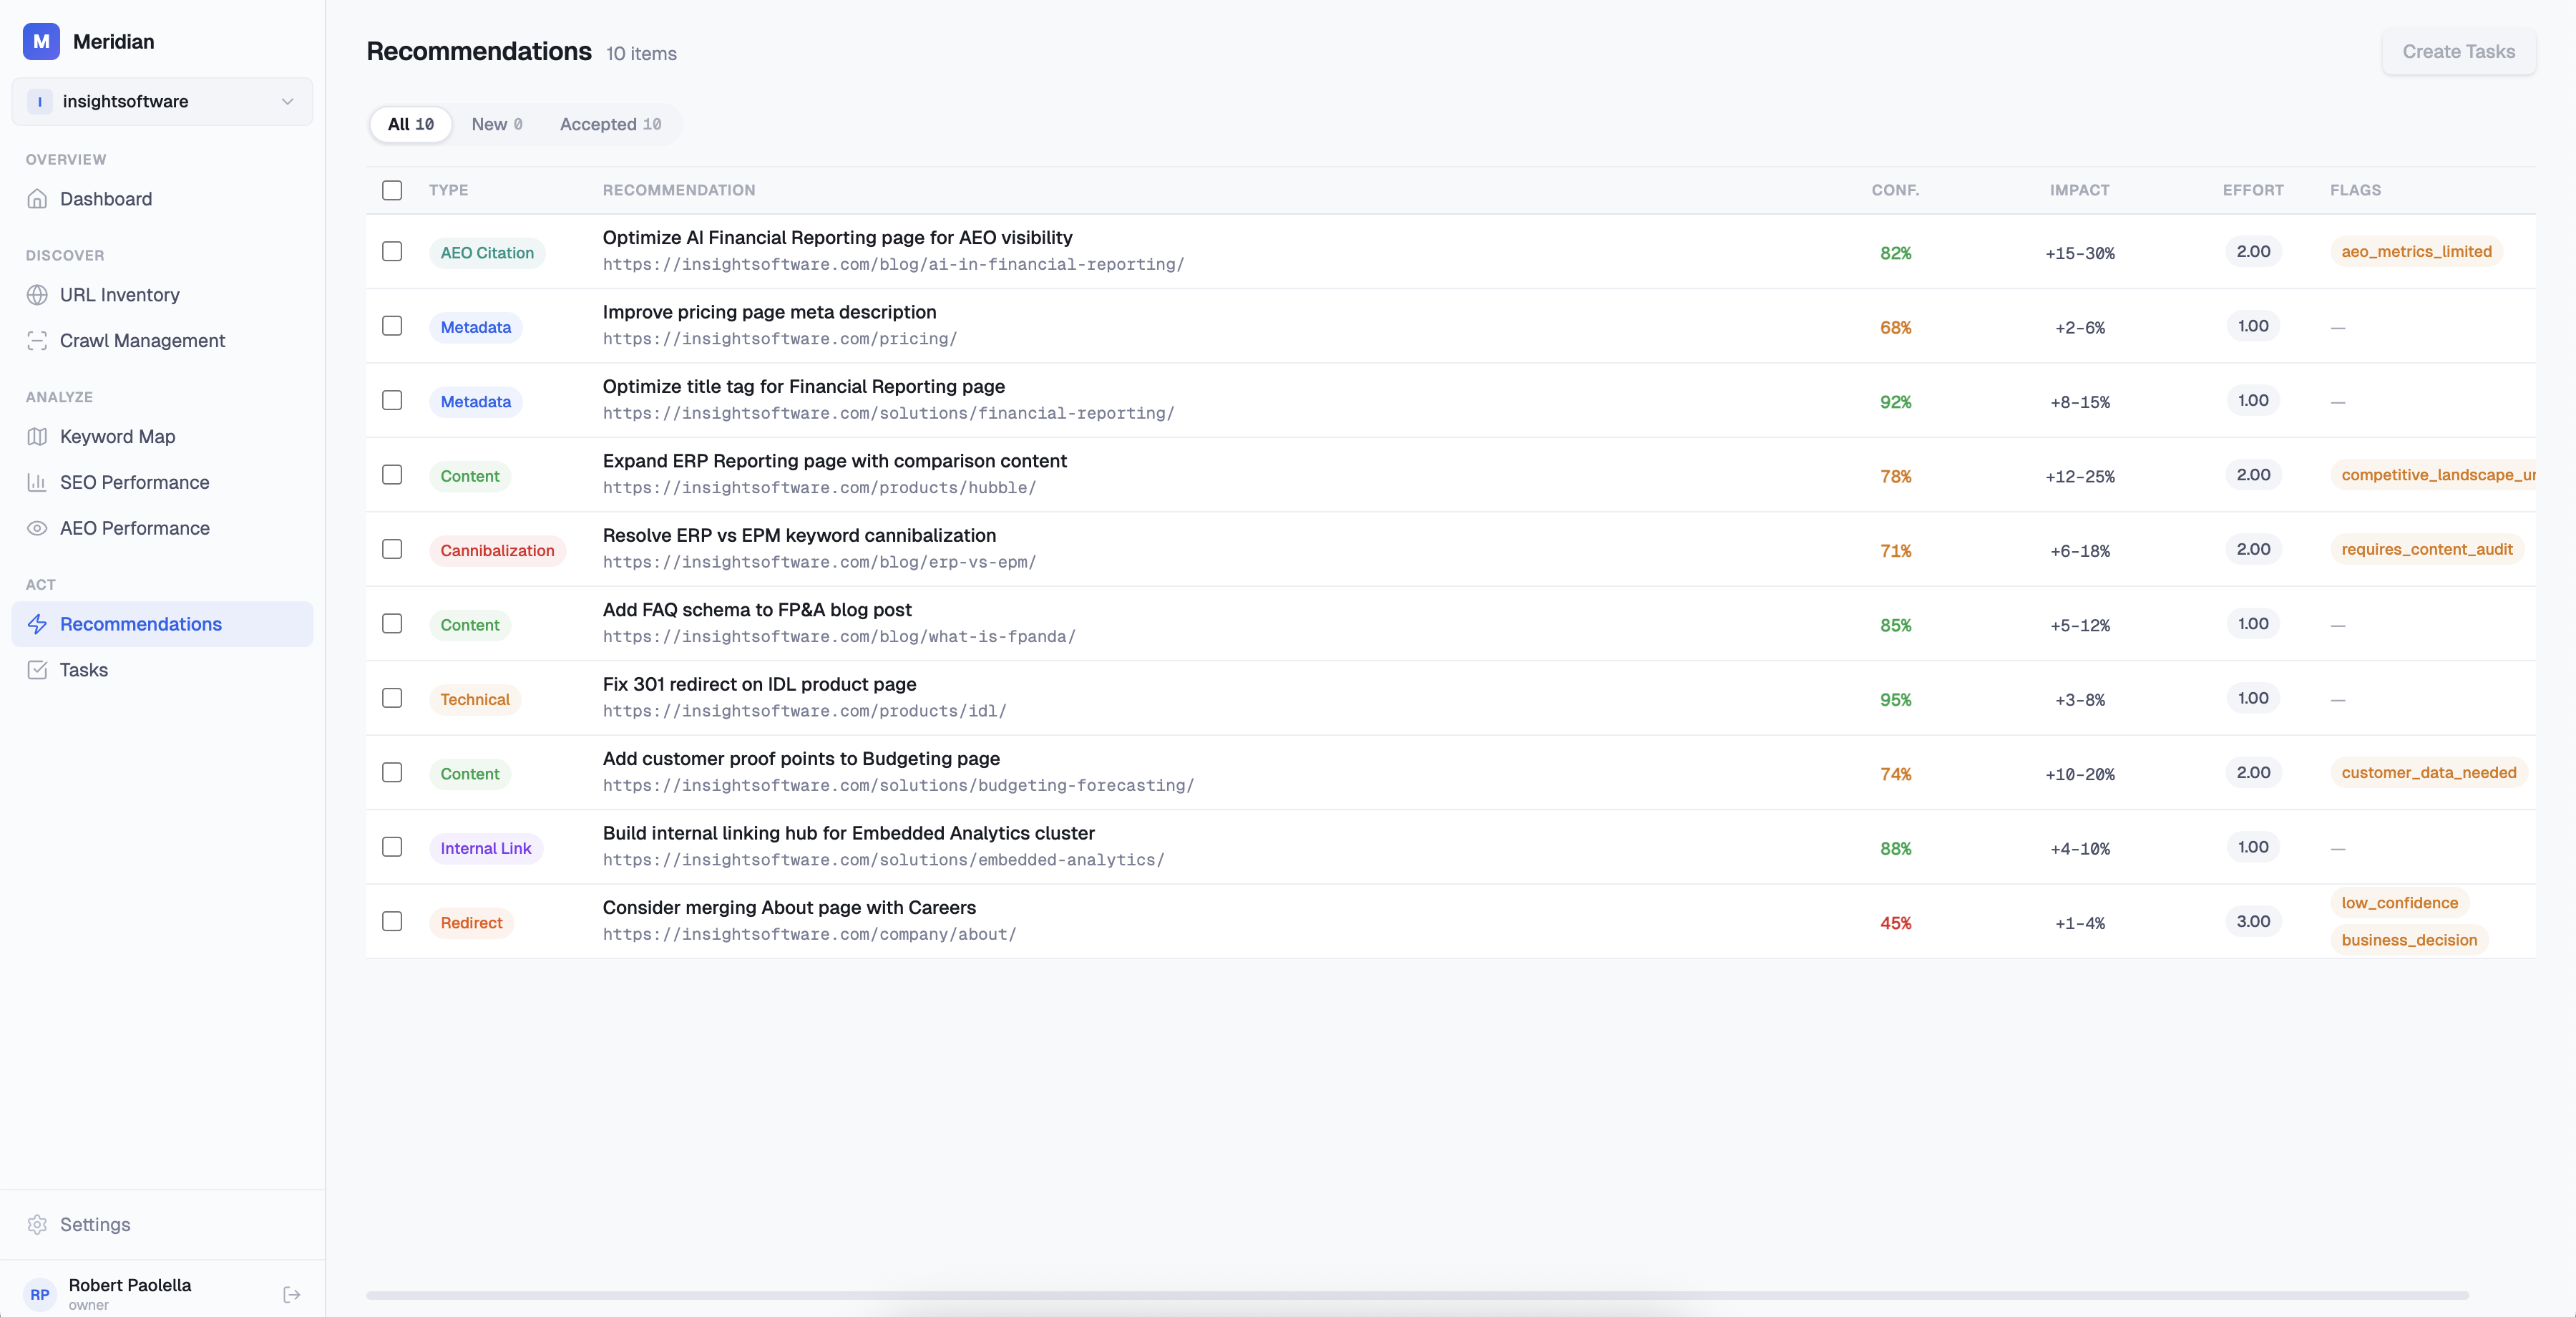The width and height of the screenshot is (2576, 1317).
Task: Click the AEO Performance eye icon
Action: click(x=37, y=529)
